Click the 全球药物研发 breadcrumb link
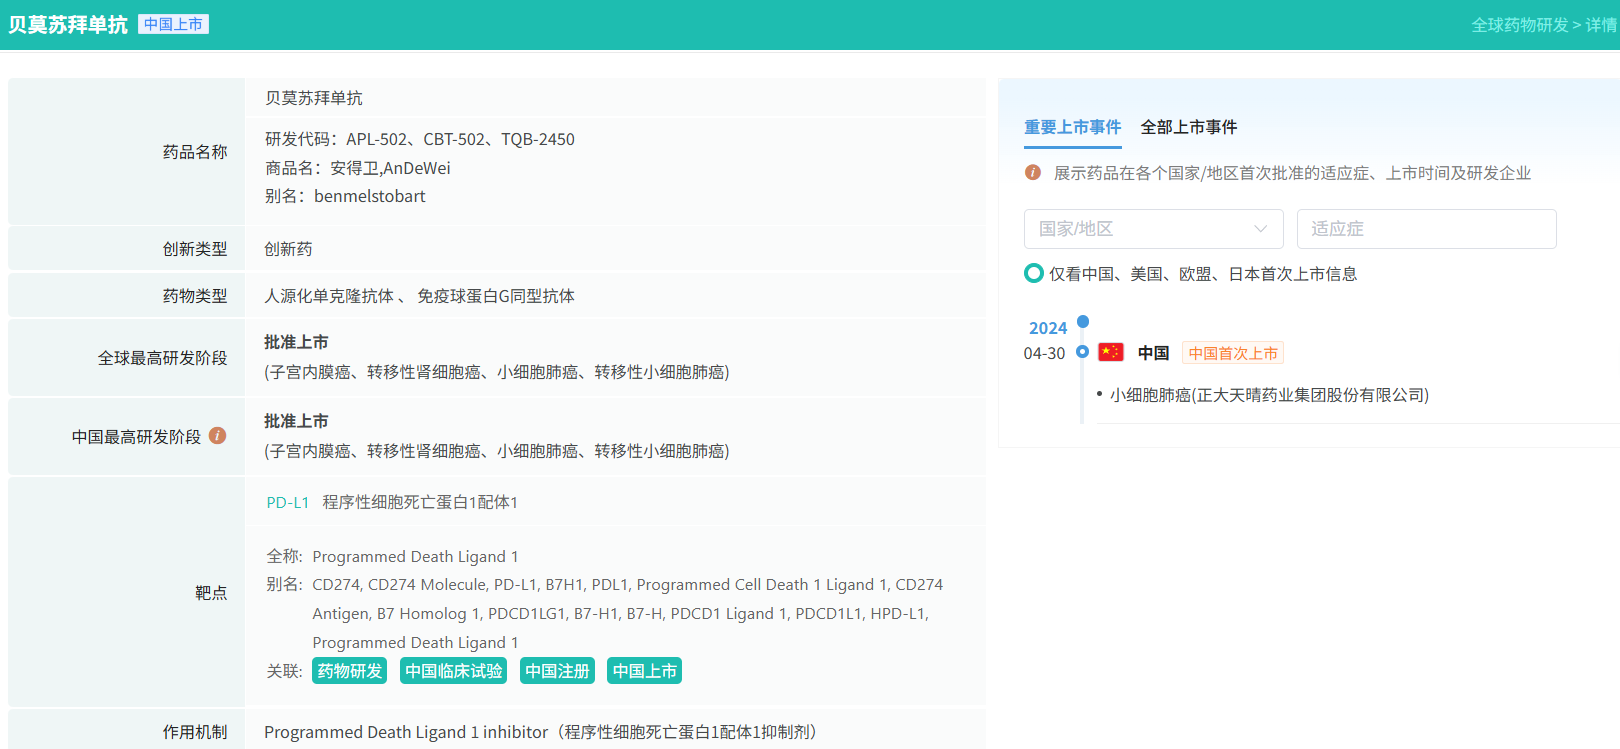The width and height of the screenshot is (1620, 749). pos(1519,25)
